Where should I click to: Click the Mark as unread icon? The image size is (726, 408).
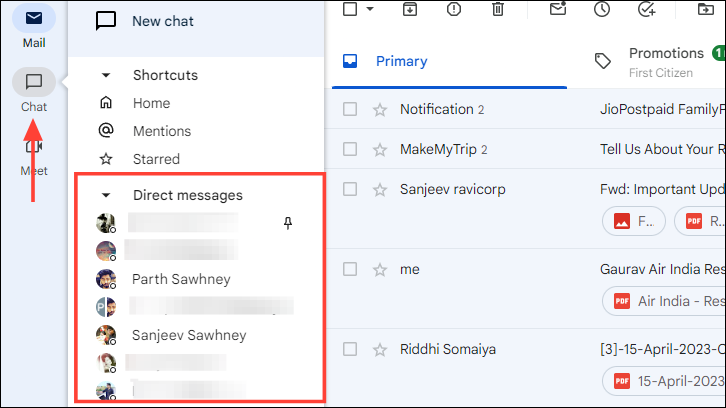[558, 8]
